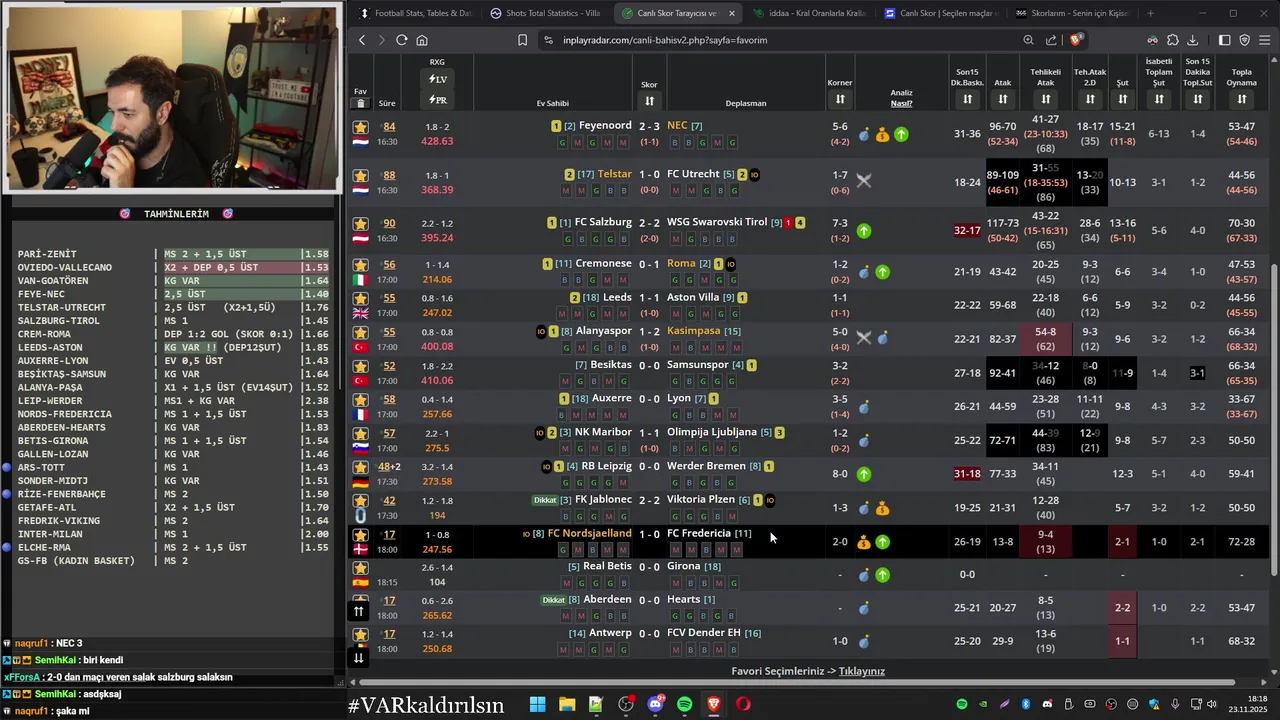Toggle favorite star for Cremonese match
The image size is (1280, 720).
(x=361, y=265)
